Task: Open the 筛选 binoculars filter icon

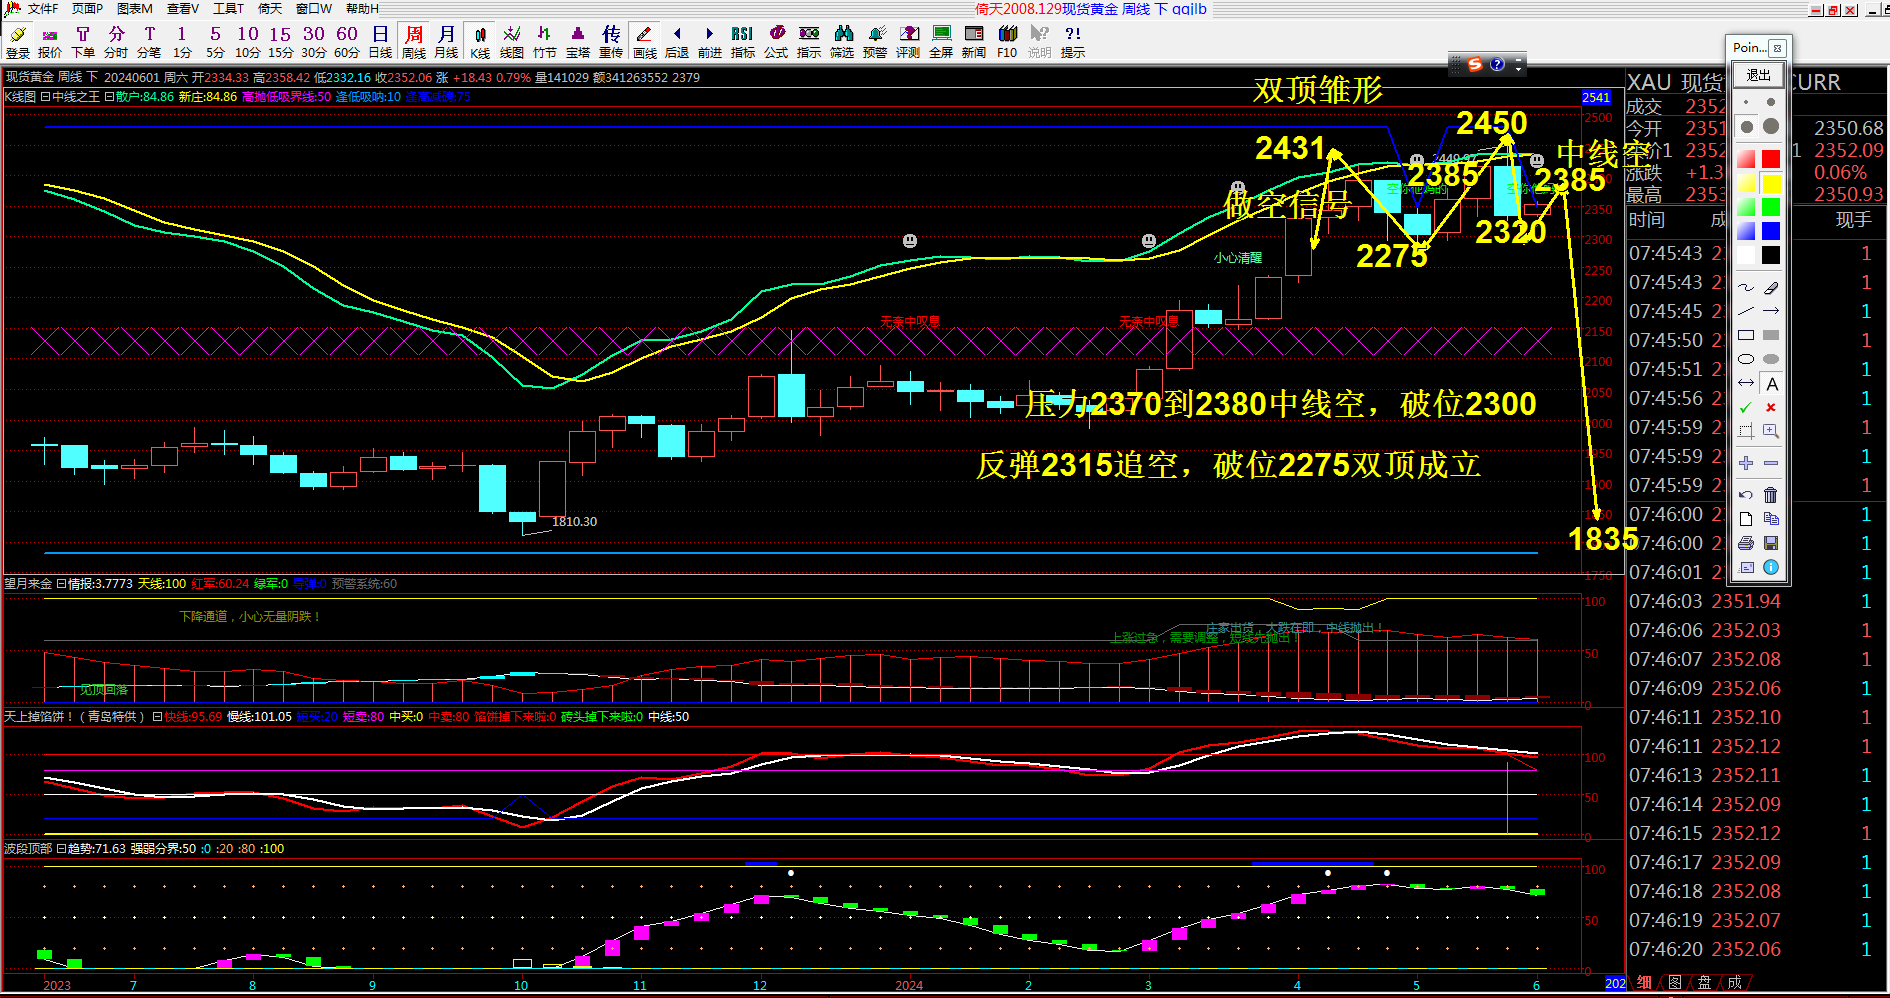Action: pos(842,42)
